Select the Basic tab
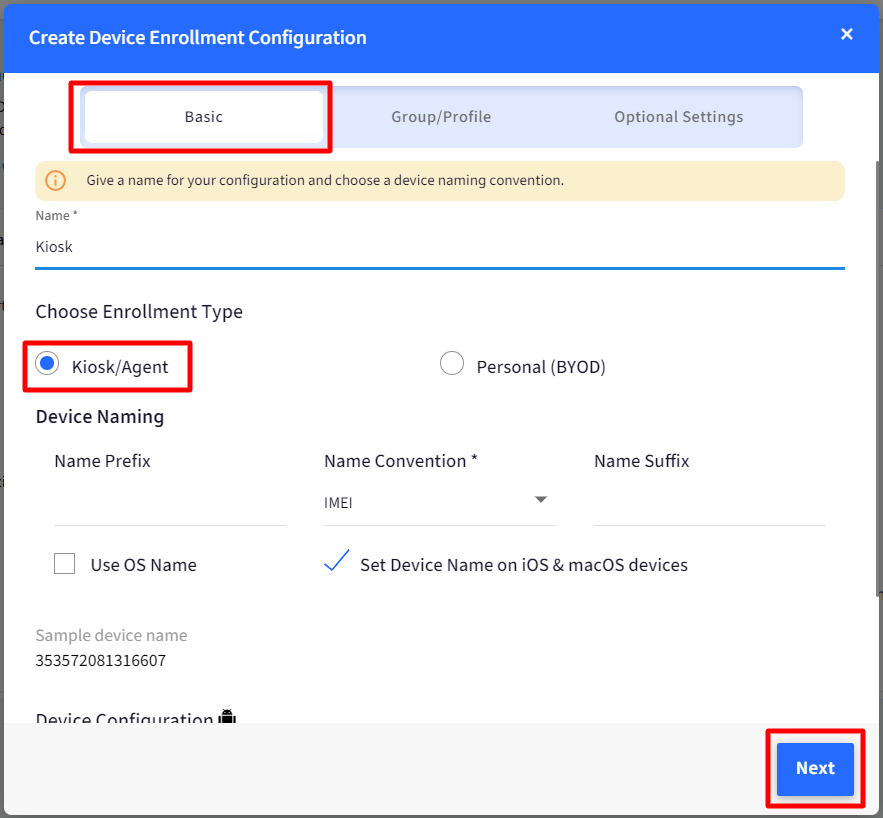The image size is (883, 818). [x=204, y=117]
